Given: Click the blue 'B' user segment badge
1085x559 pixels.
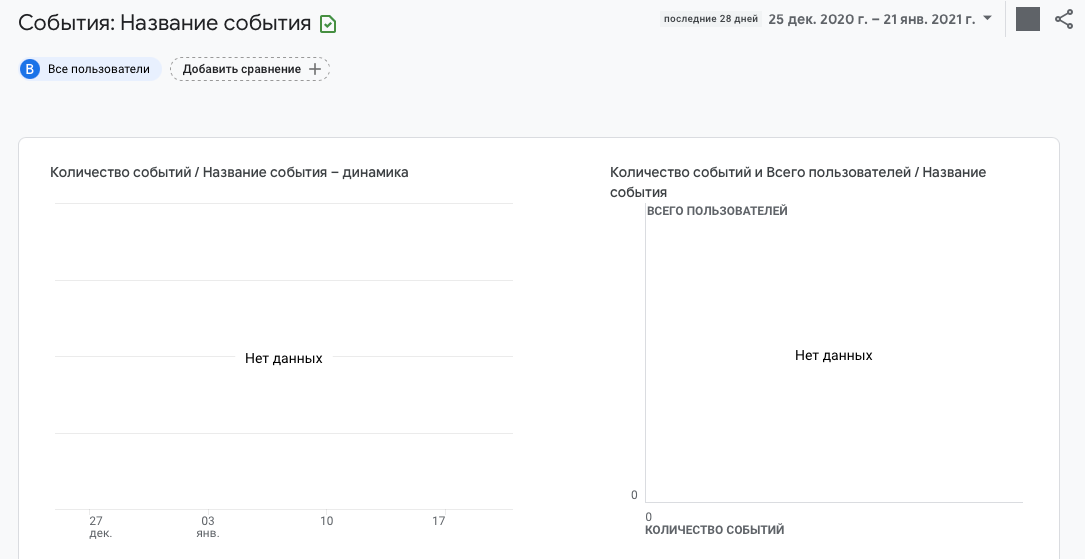Looking at the screenshot, I should (x=30, y=69).
